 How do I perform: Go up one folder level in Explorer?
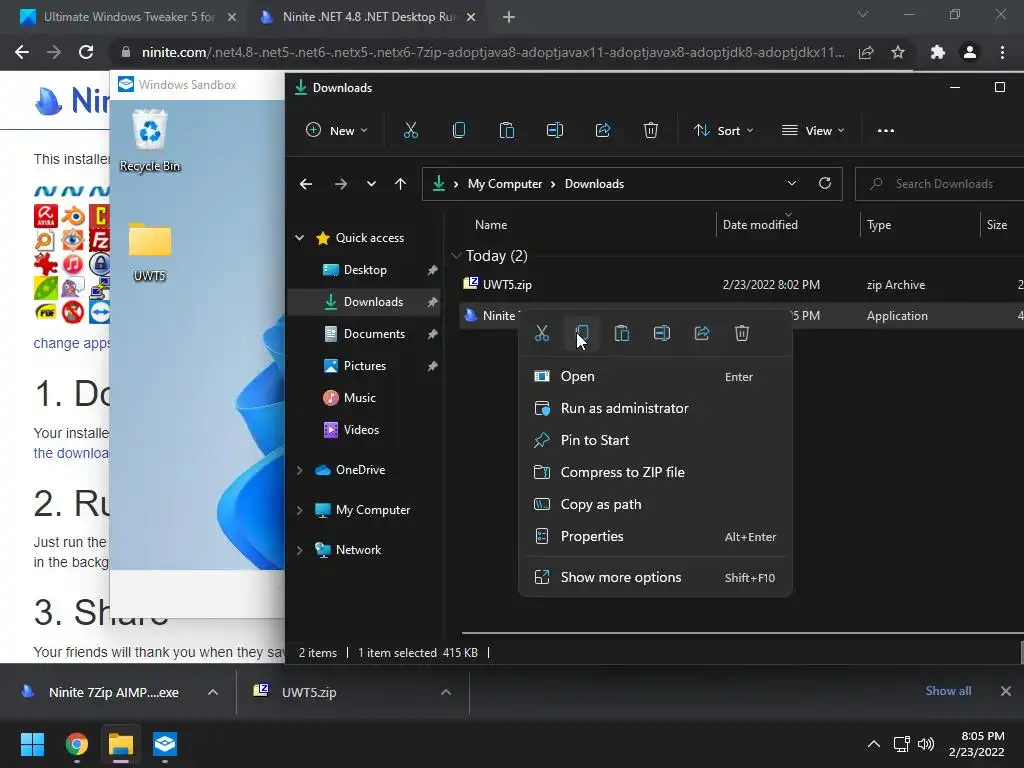click(400, 184)
